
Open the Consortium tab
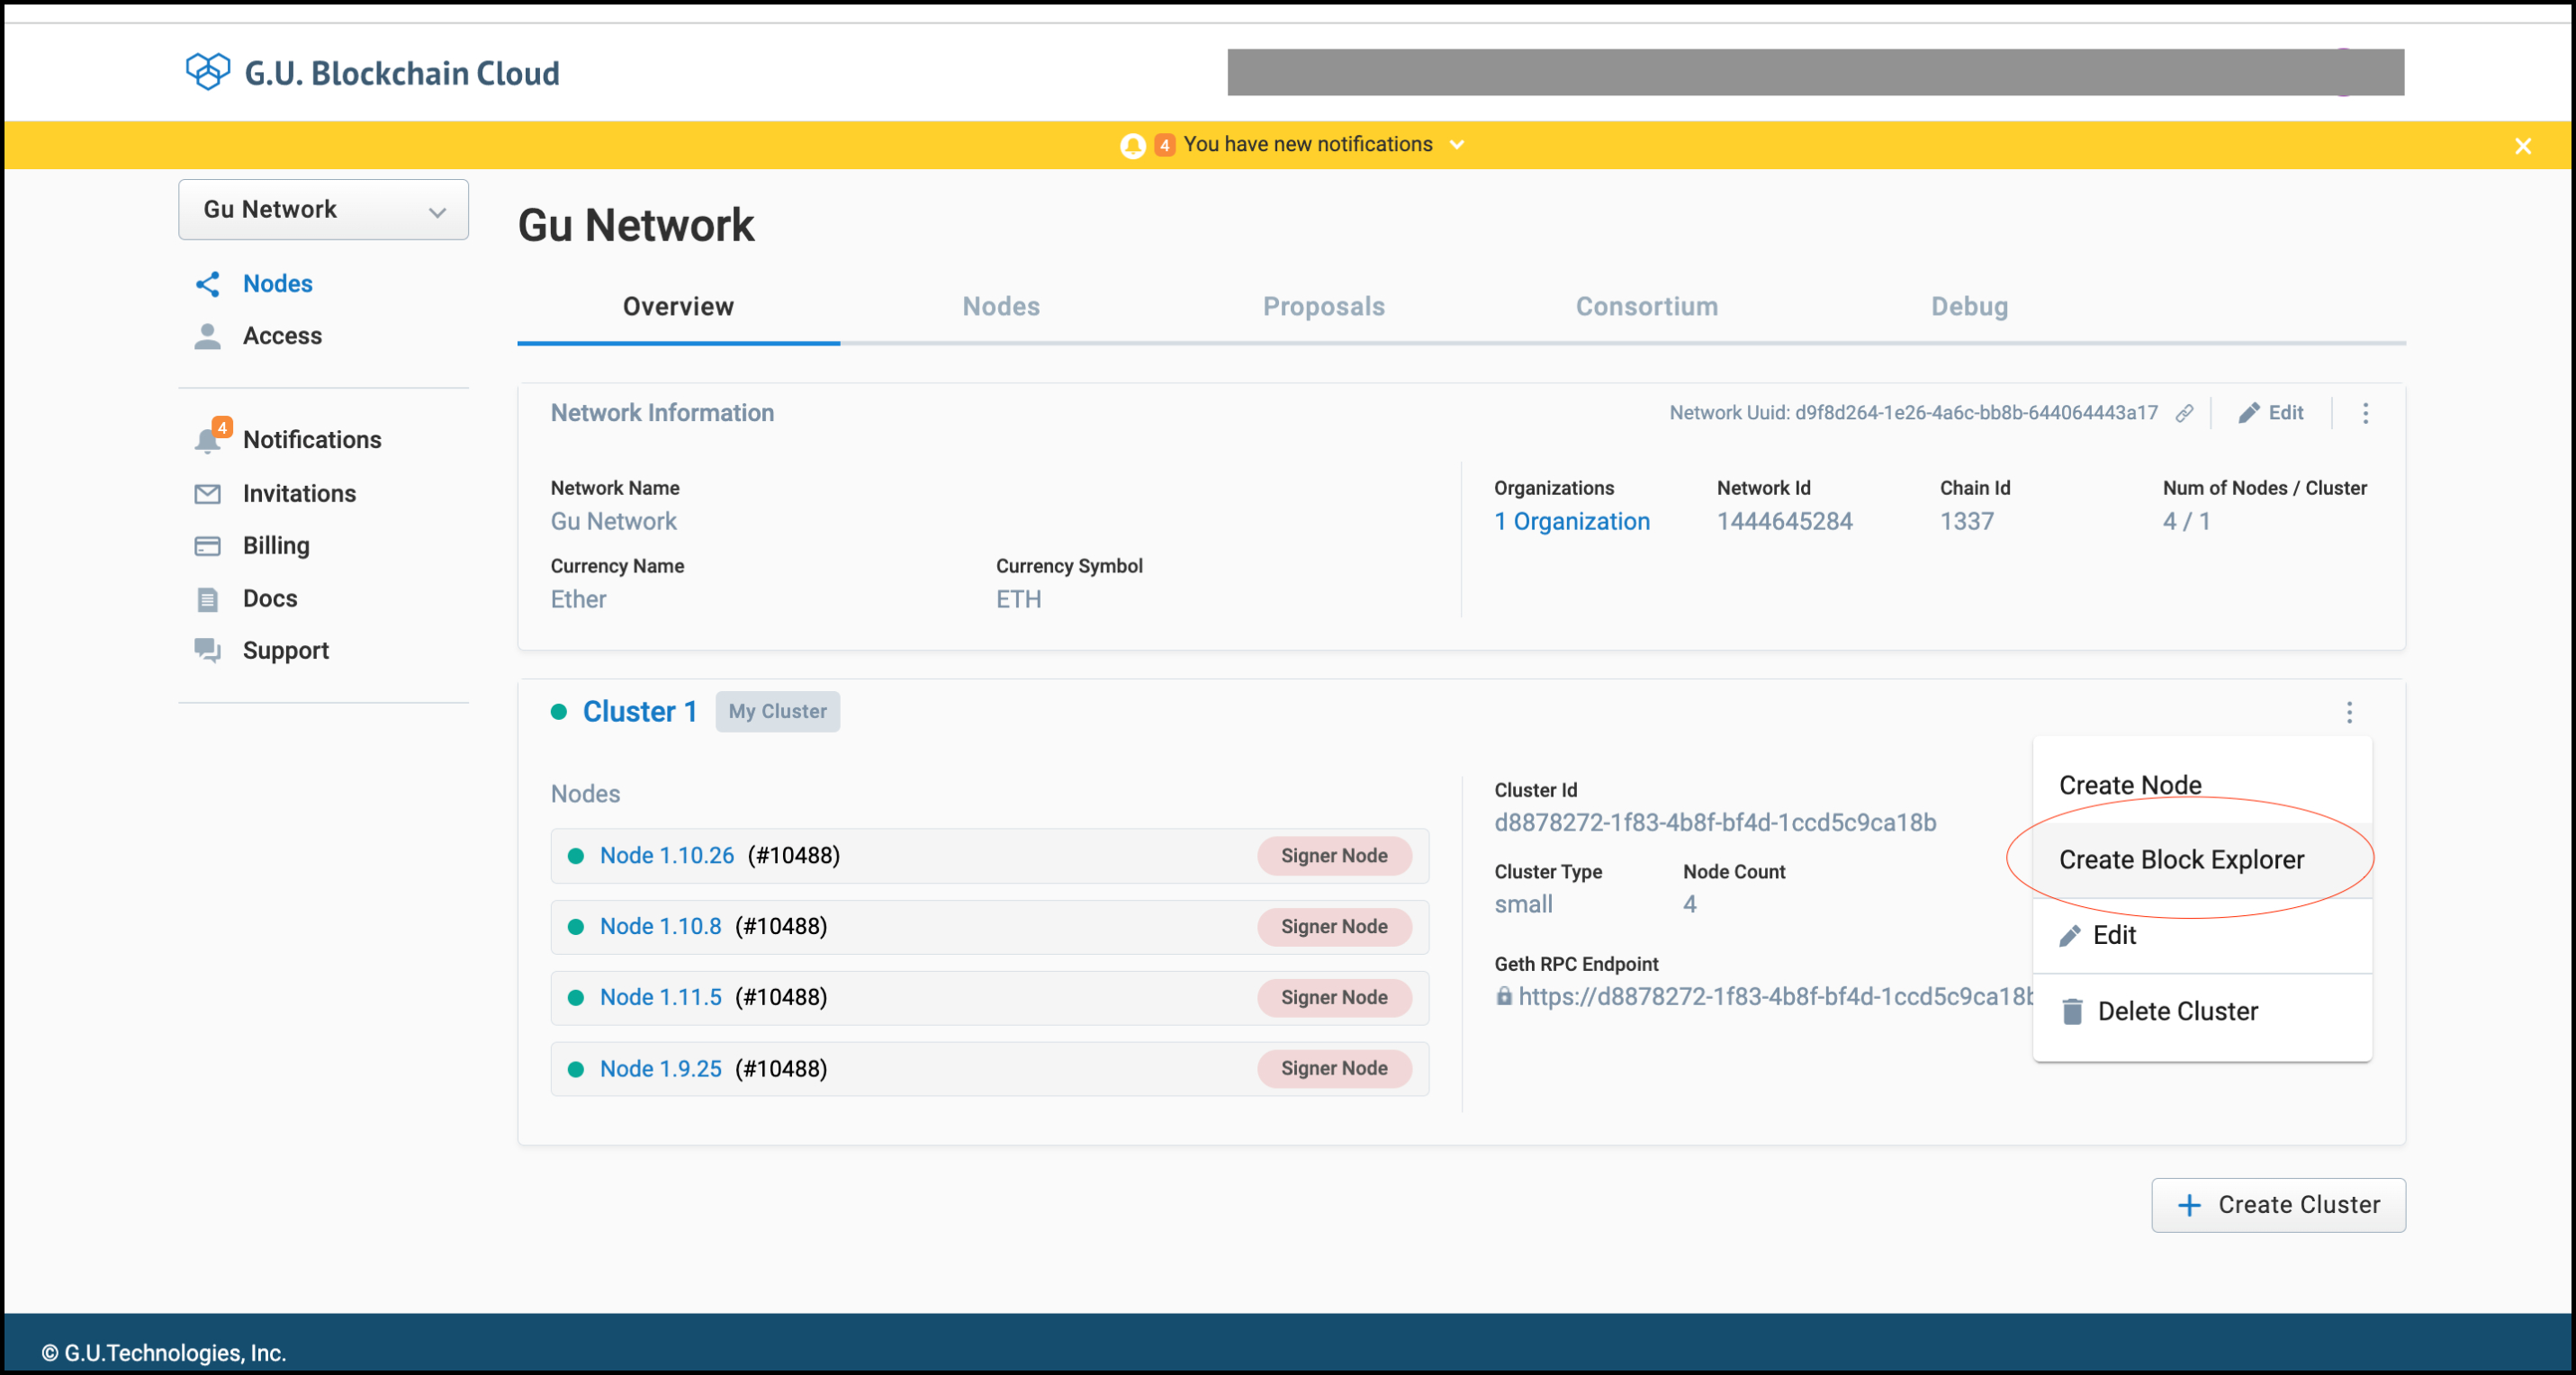coord(1647,307)
